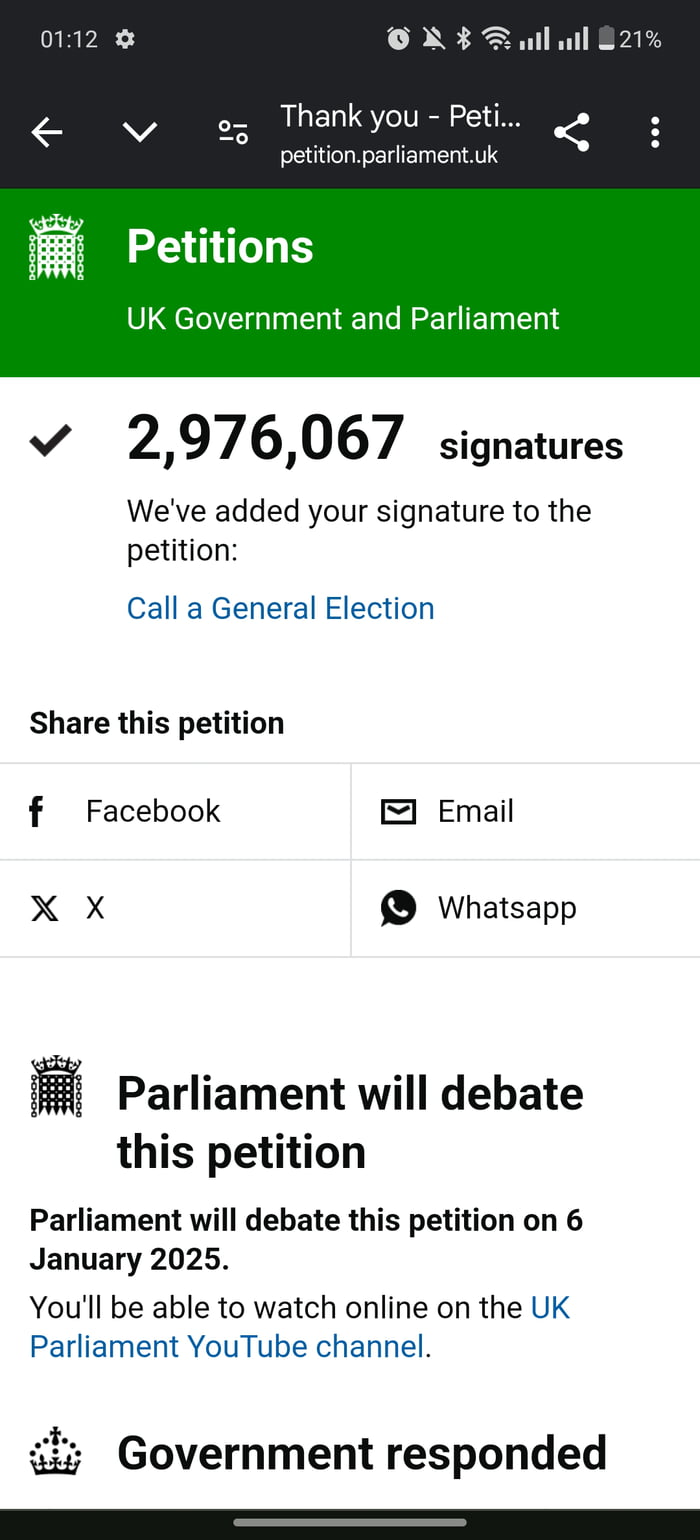This screenshot has height=1540, width=700.
Task: Share the page using the browser share icon
Action: click(x=572, y=131)
